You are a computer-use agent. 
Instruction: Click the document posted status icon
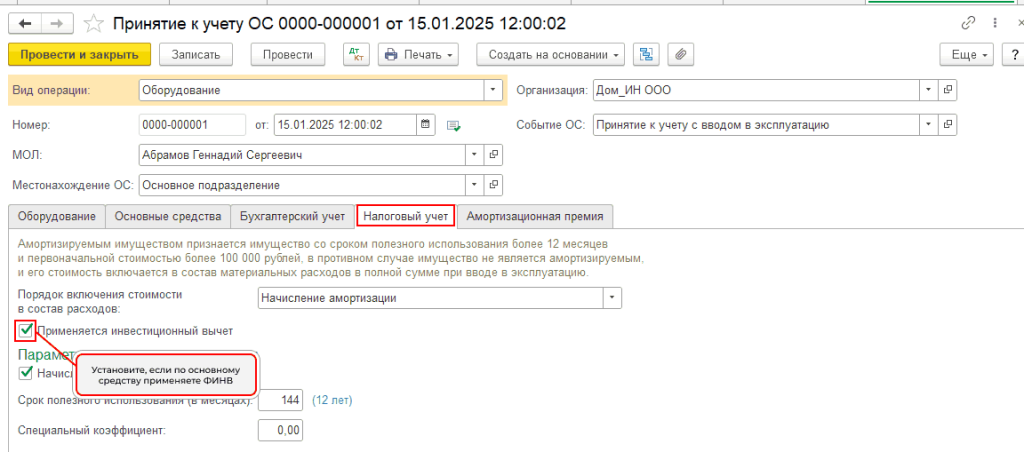(454, 125)
